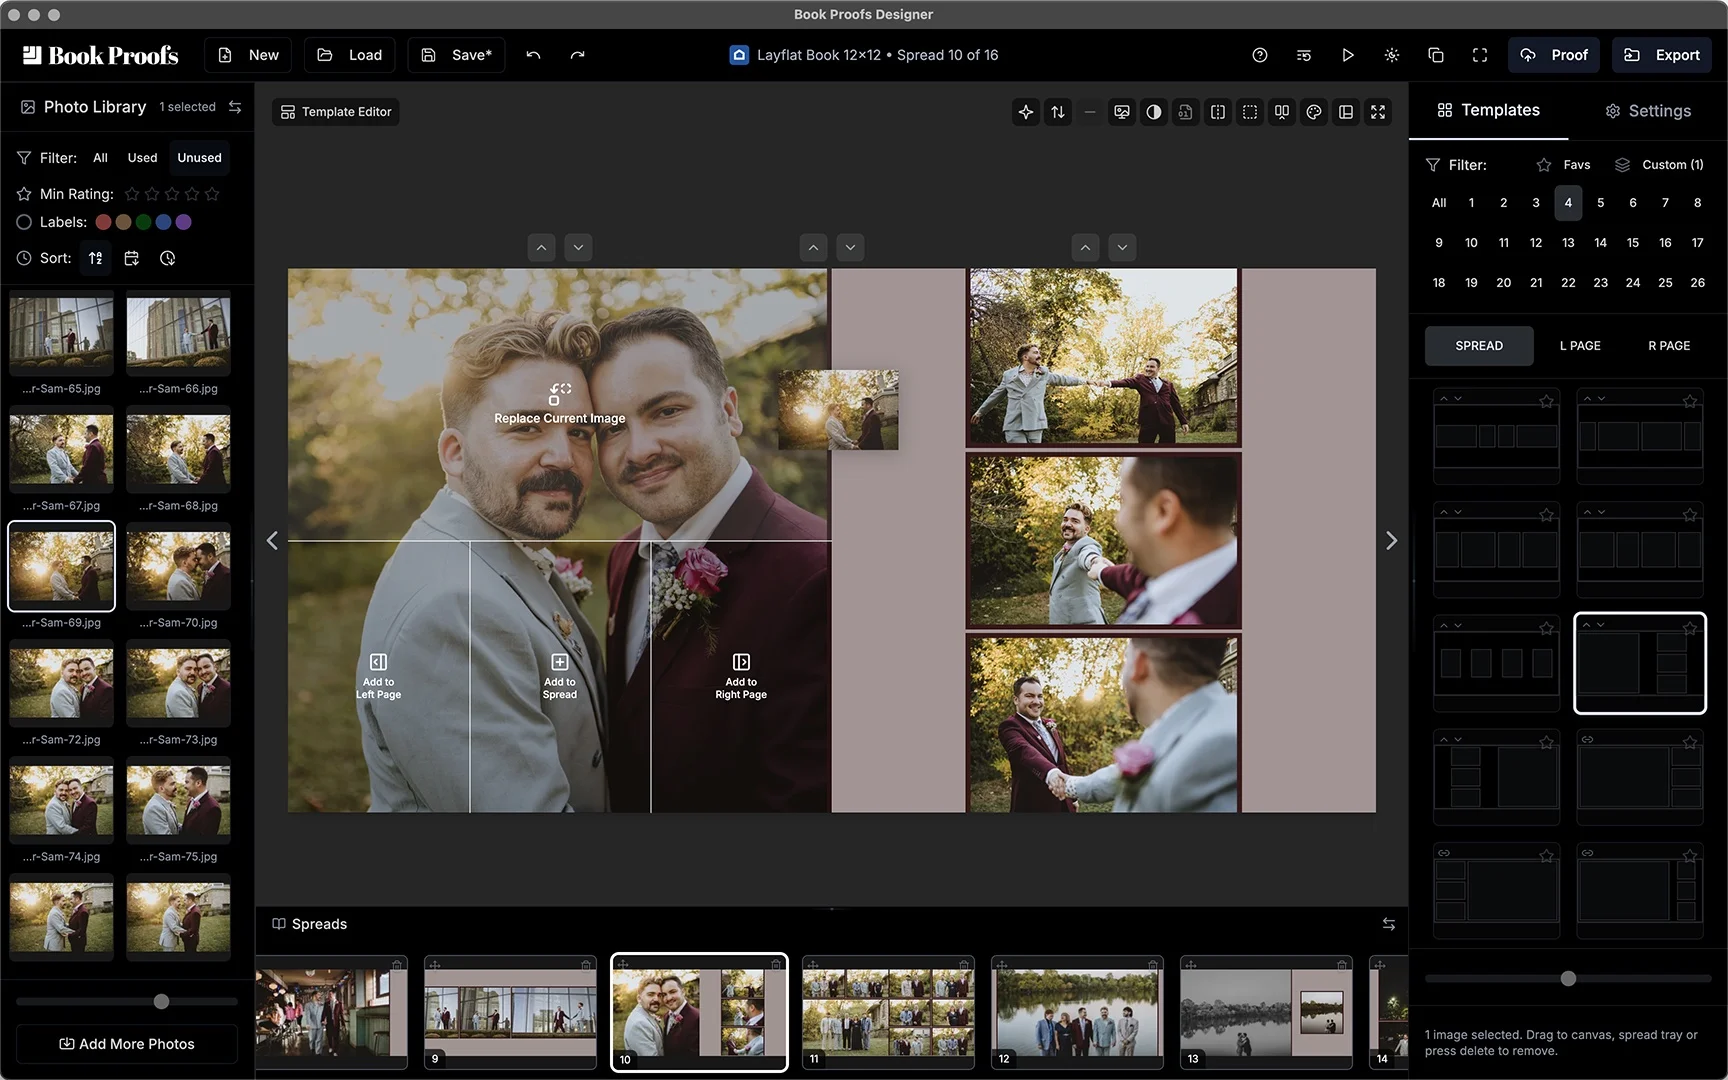
Task: Start slideshow with the play icon
Action: pyautogui.click(x=1347, y=55)
